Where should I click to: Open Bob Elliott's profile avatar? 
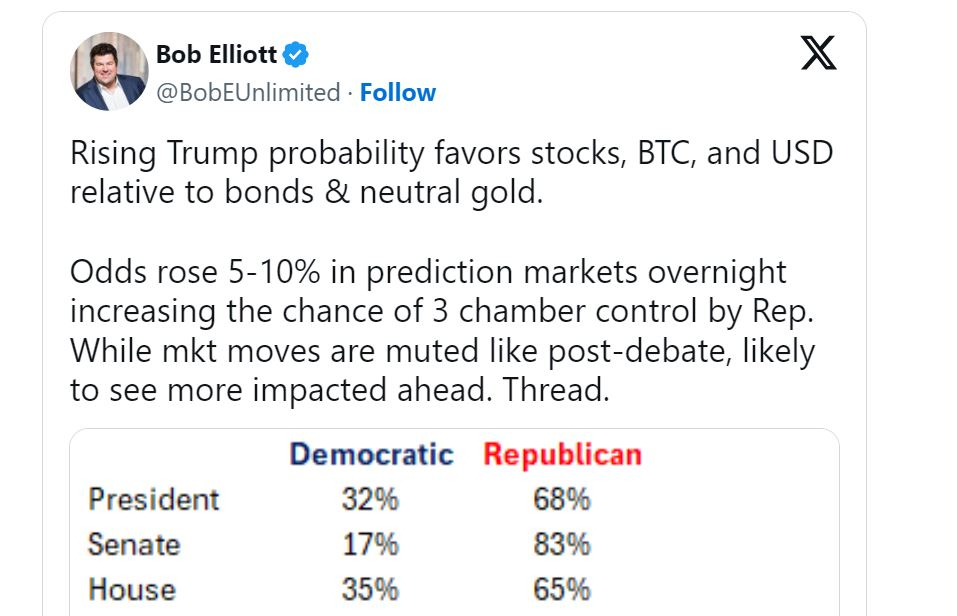point(109,71)
